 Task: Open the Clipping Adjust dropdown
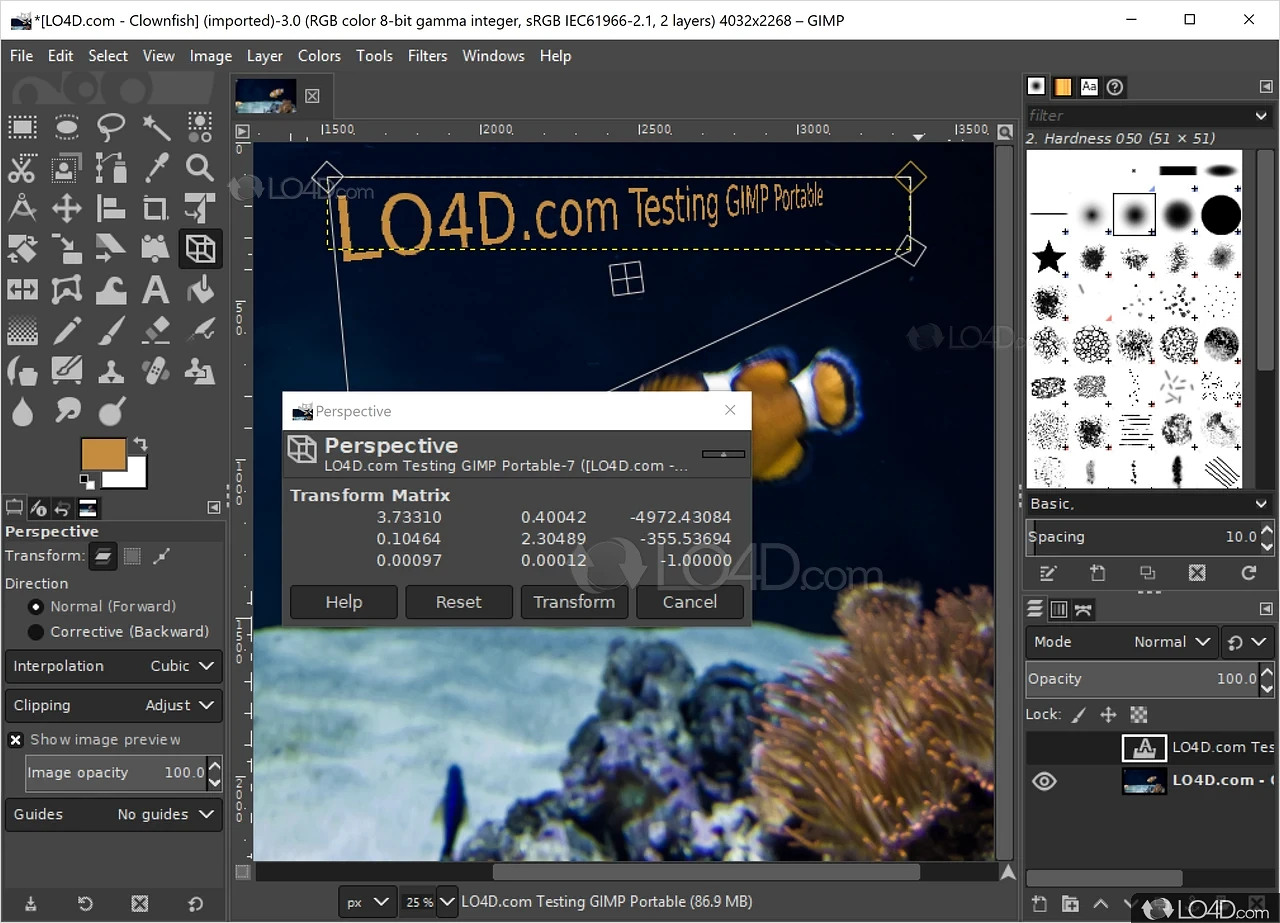114,705
